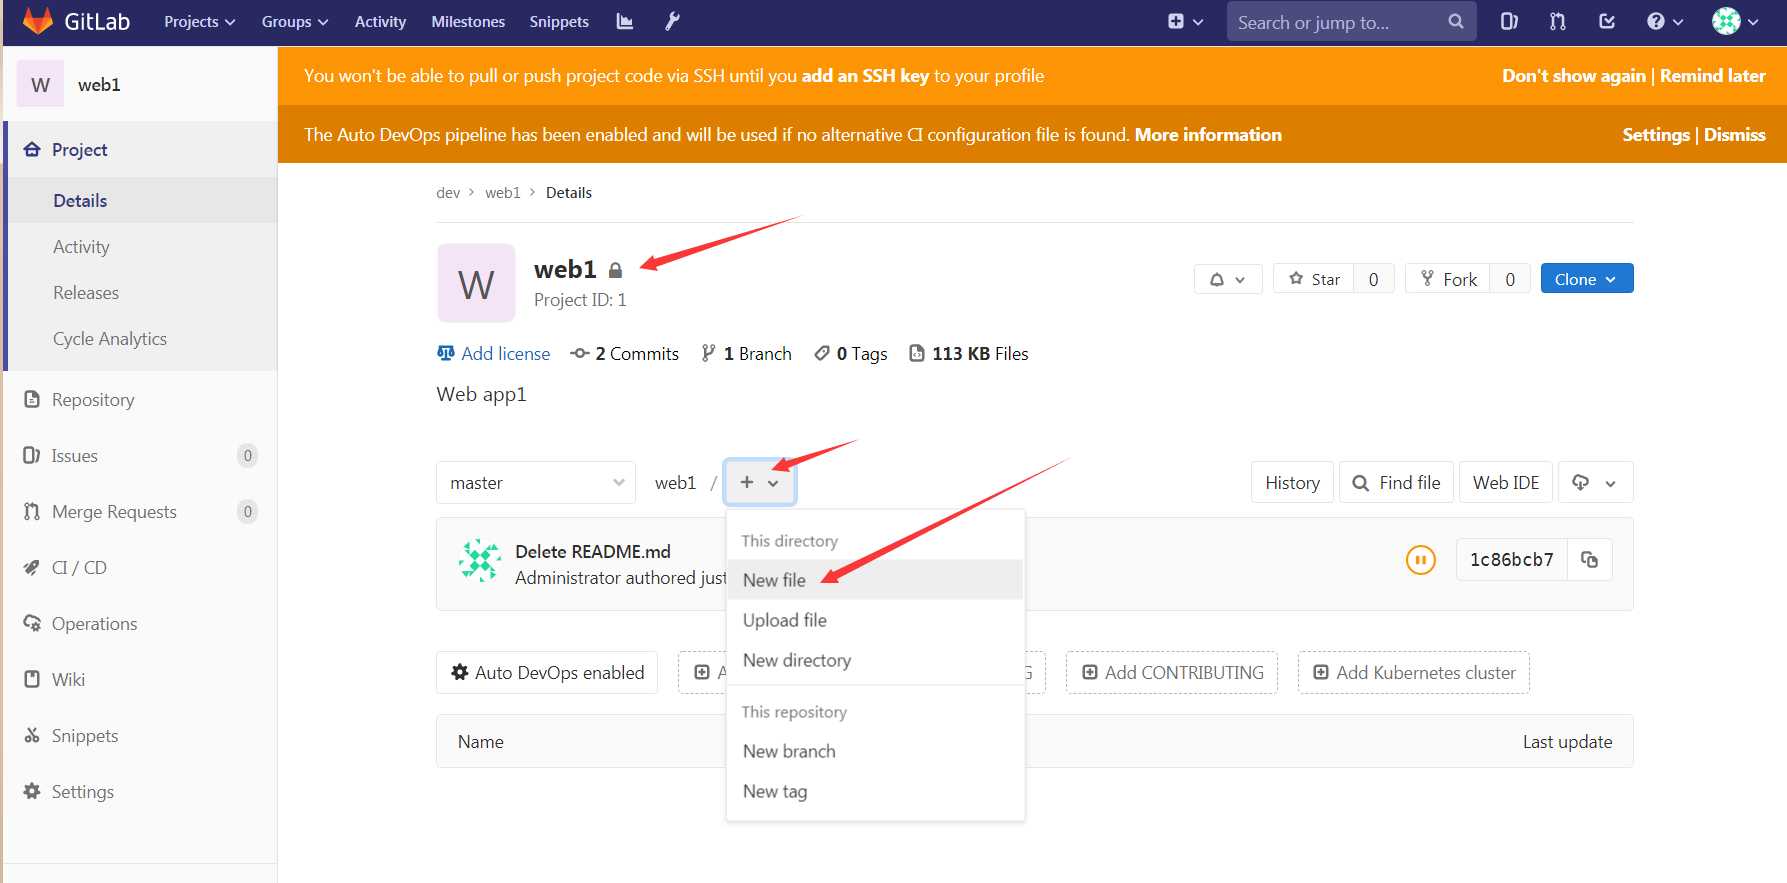Click Don't show again link
This screenshot has height=883, width=1787.
tap(1573, 75)
